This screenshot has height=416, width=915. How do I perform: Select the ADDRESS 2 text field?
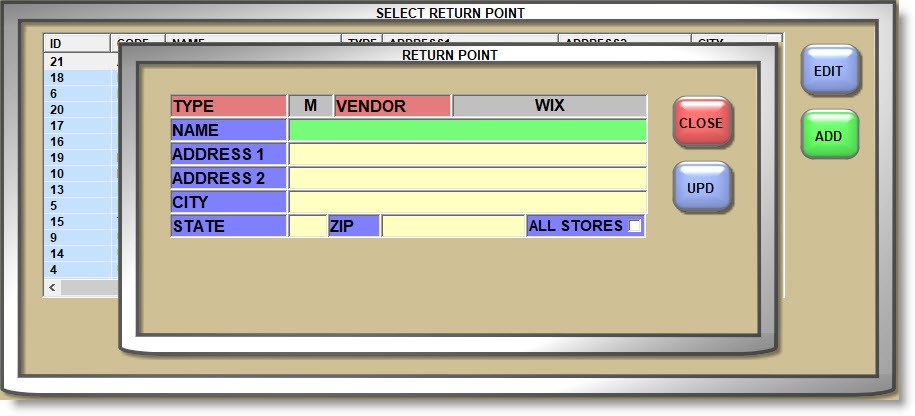467,178
